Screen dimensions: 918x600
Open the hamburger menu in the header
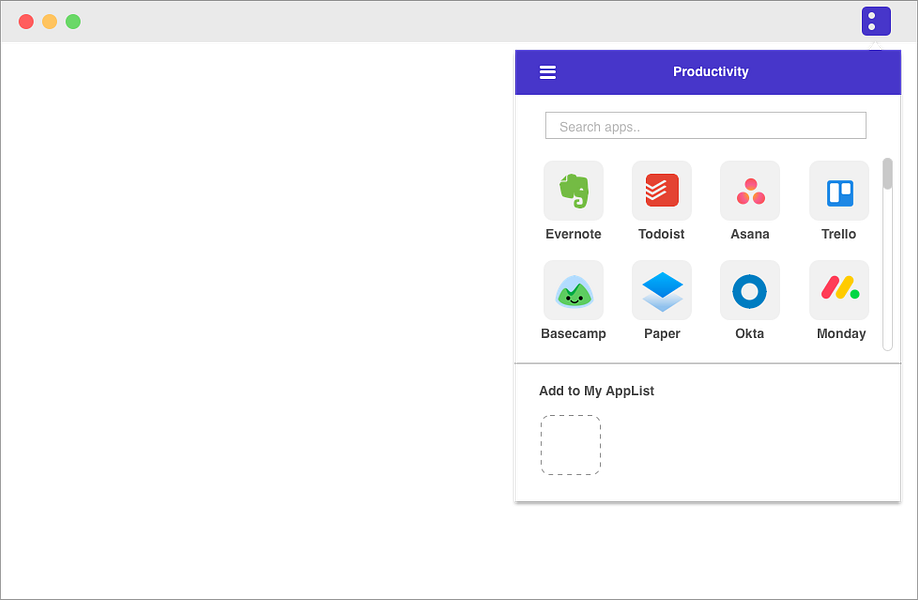point(548,71)
